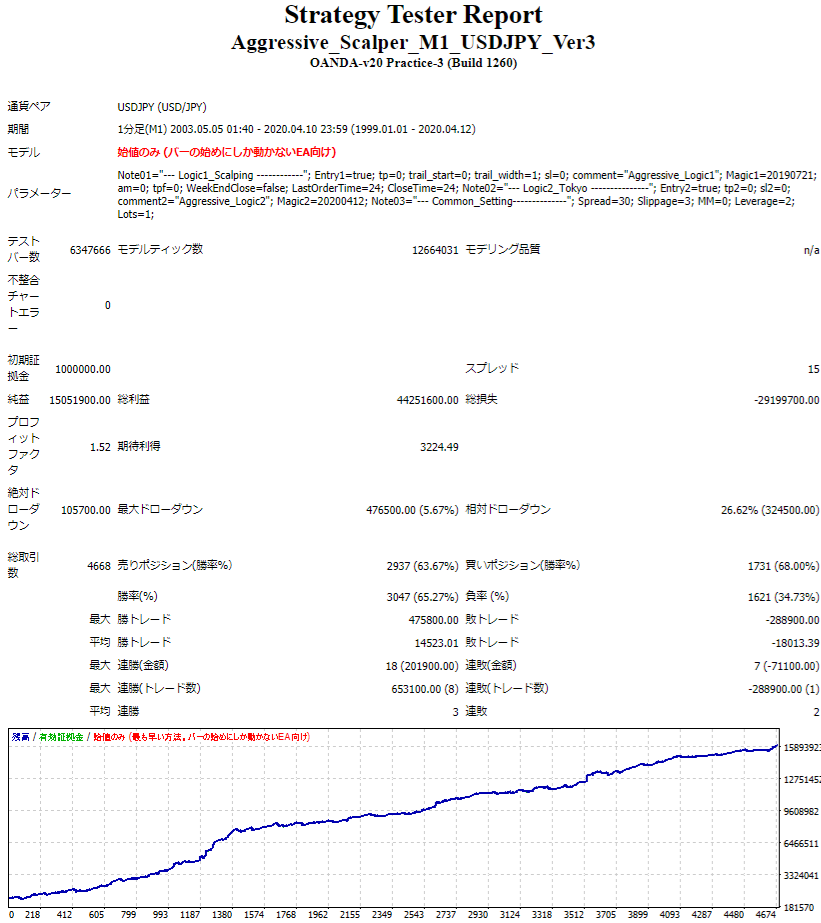Click the blue 残高 chart legend label
The width and height of the screenshot is (821, 923).
[21, 737]
